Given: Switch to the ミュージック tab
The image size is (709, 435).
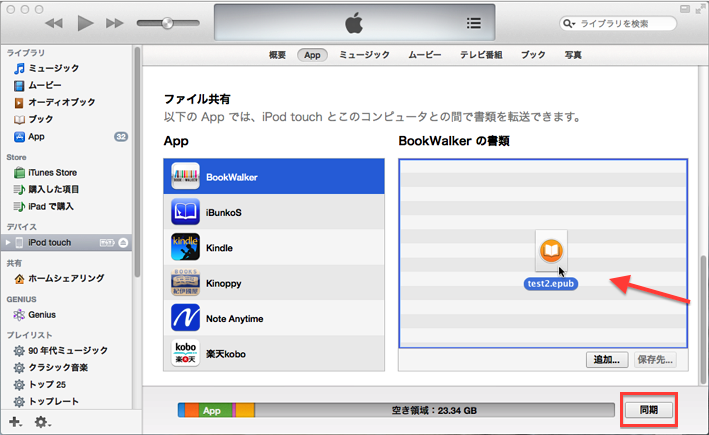Looking at the screenshot, I should coord(364,55).
